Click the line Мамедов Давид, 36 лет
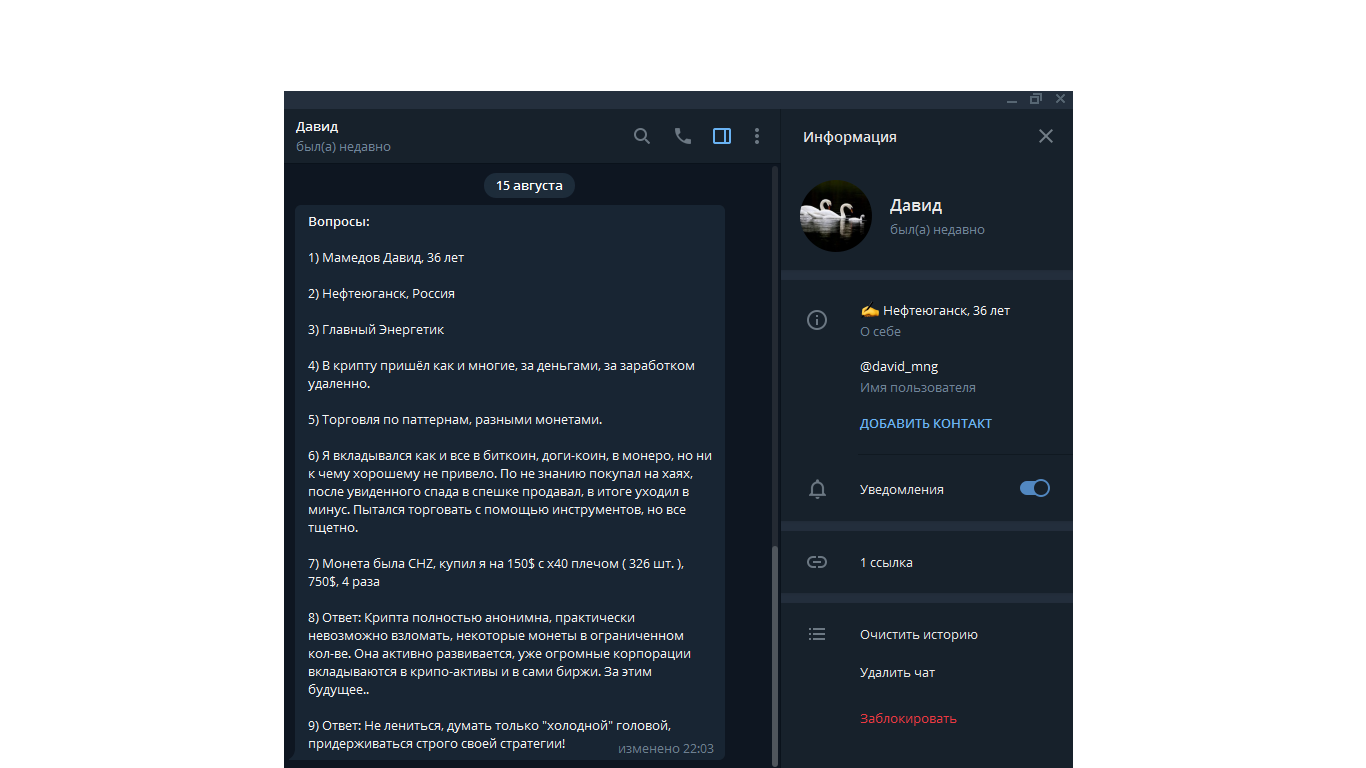The width and height of the screenshot is (1366, 768). tap(386, 257)
